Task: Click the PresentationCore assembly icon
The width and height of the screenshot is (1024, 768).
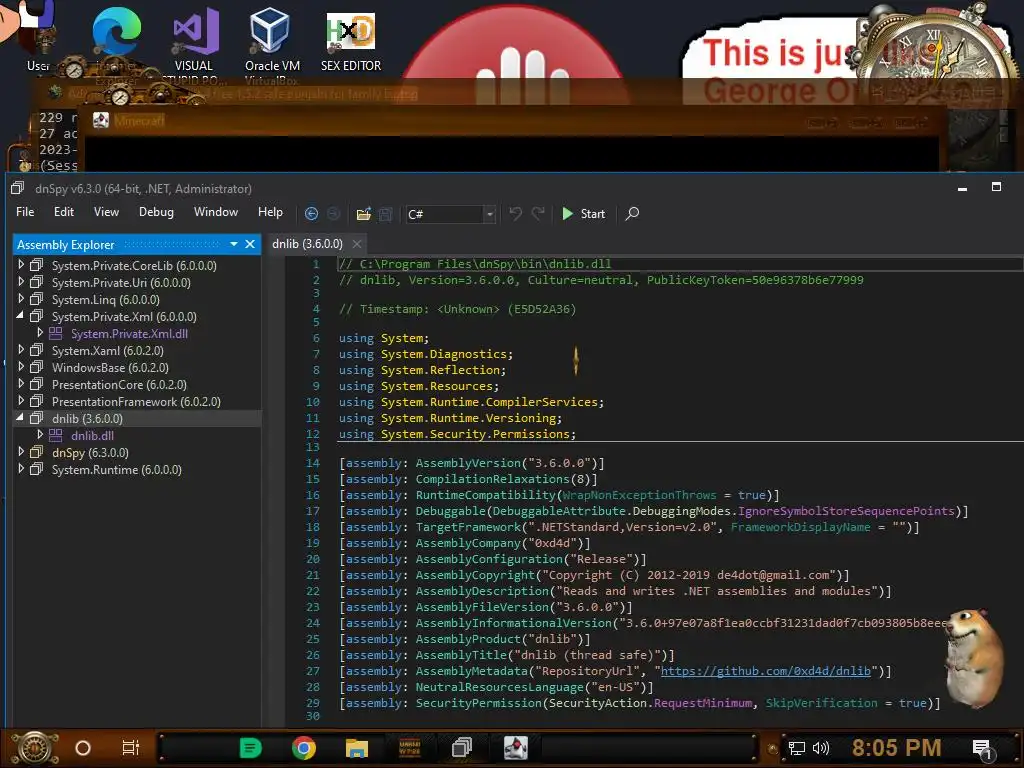Action: pos(37,384)
